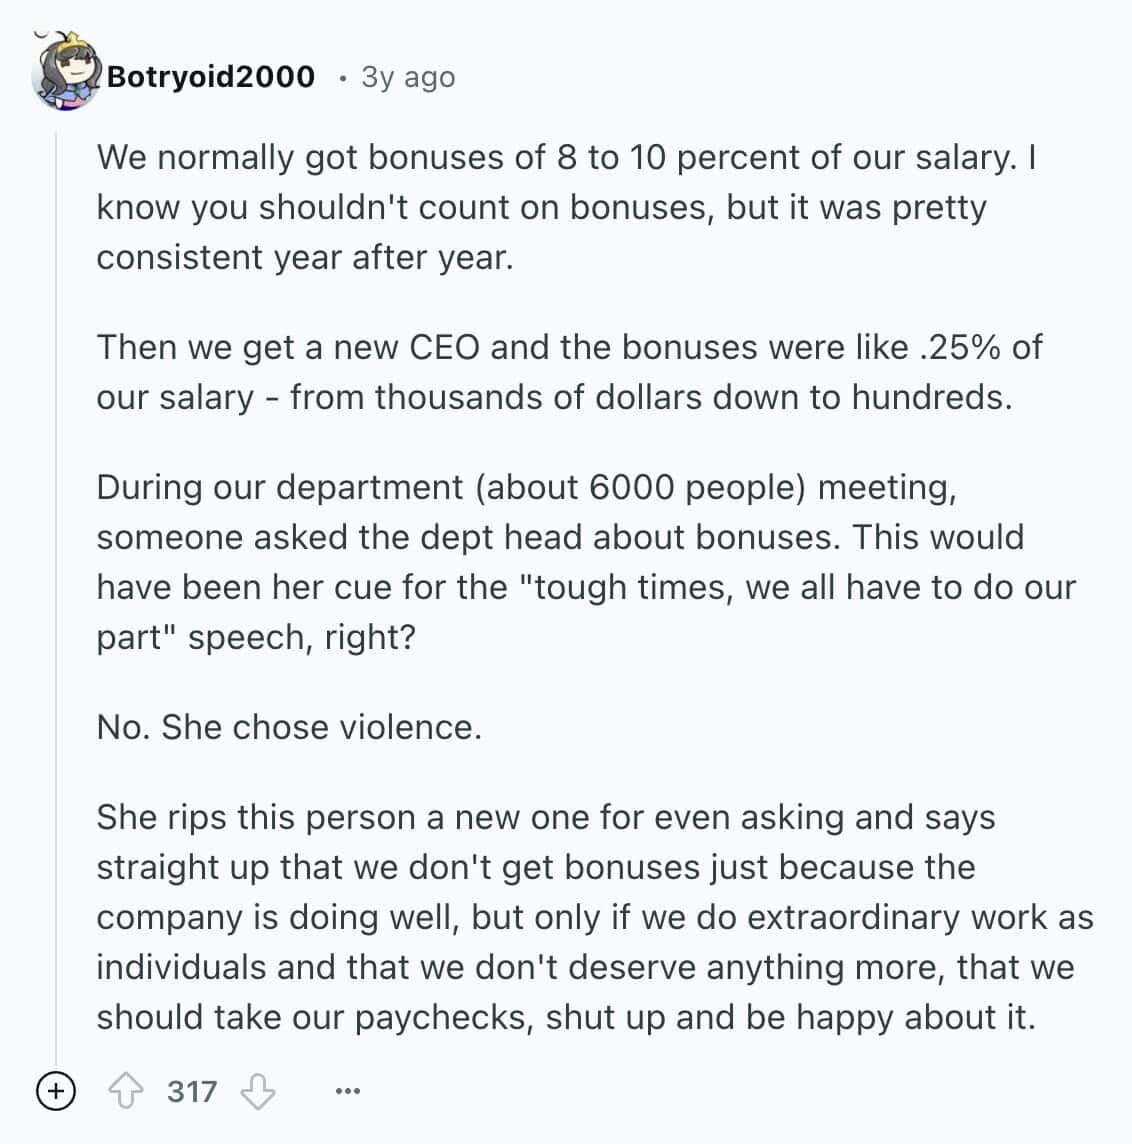The image size is (1132, 1144).
Task: Click the paragraph starting "We normally got bonuses"
Action: point(565,207)
